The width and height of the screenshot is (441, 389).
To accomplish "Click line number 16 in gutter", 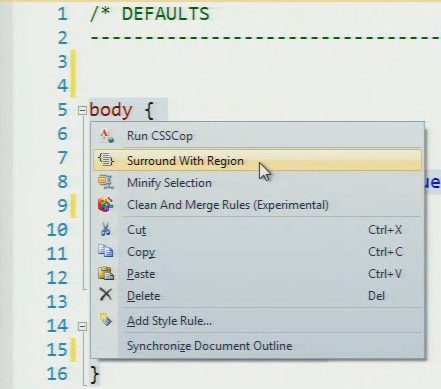I will pos(57,374).
